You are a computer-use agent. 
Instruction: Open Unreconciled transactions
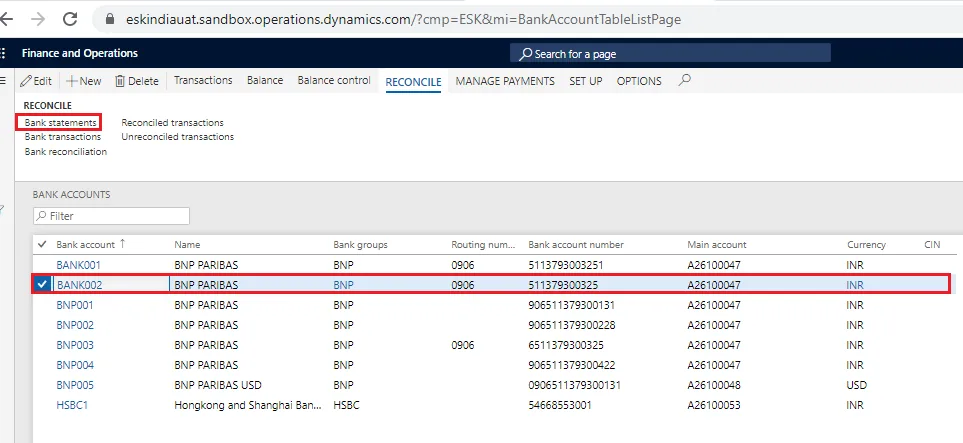pos(177,136)
